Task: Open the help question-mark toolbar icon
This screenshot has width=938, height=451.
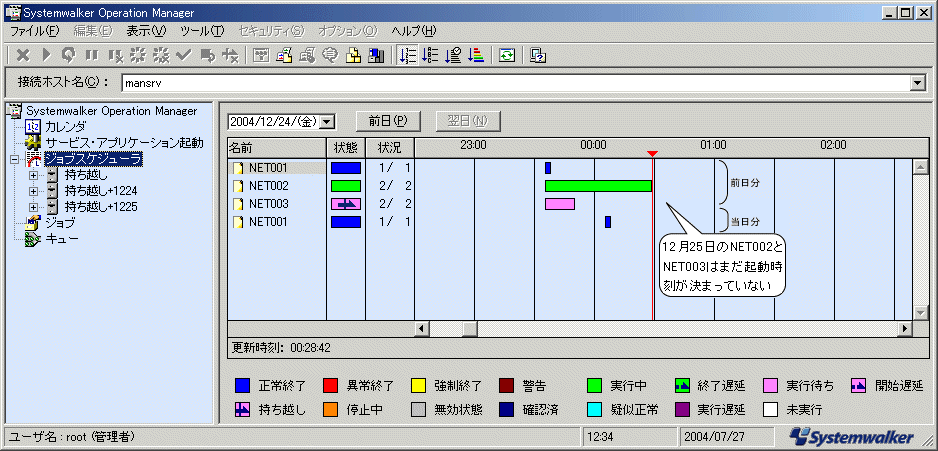Action: [538, 56]
